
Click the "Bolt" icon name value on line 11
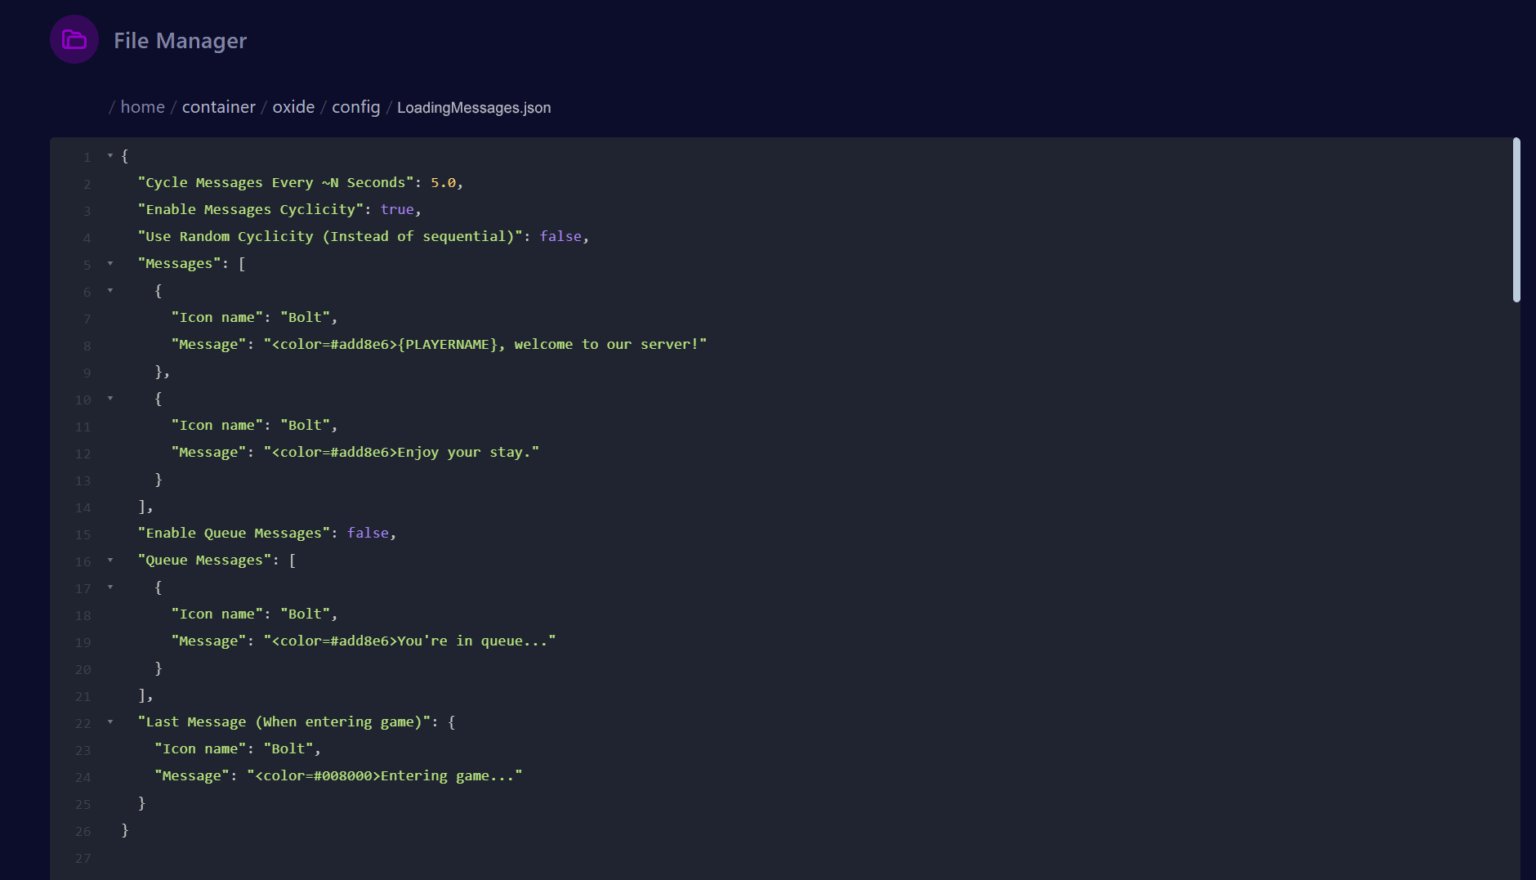(x=305, y=426)
